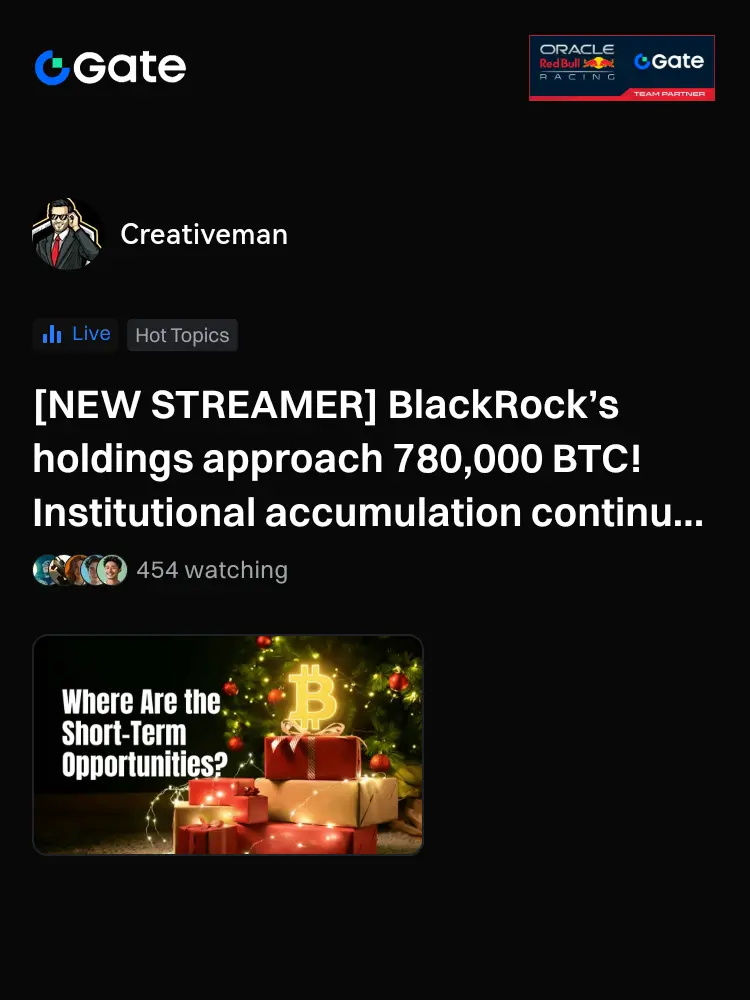
Task: Click the glowing Bitcoin symbol in thumbnail
Action: point(311,696)
